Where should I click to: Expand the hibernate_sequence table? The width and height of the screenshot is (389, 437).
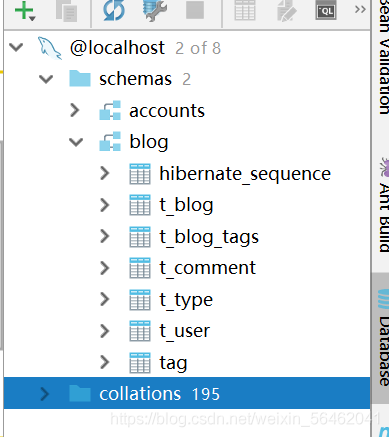(x=105, y=173)
